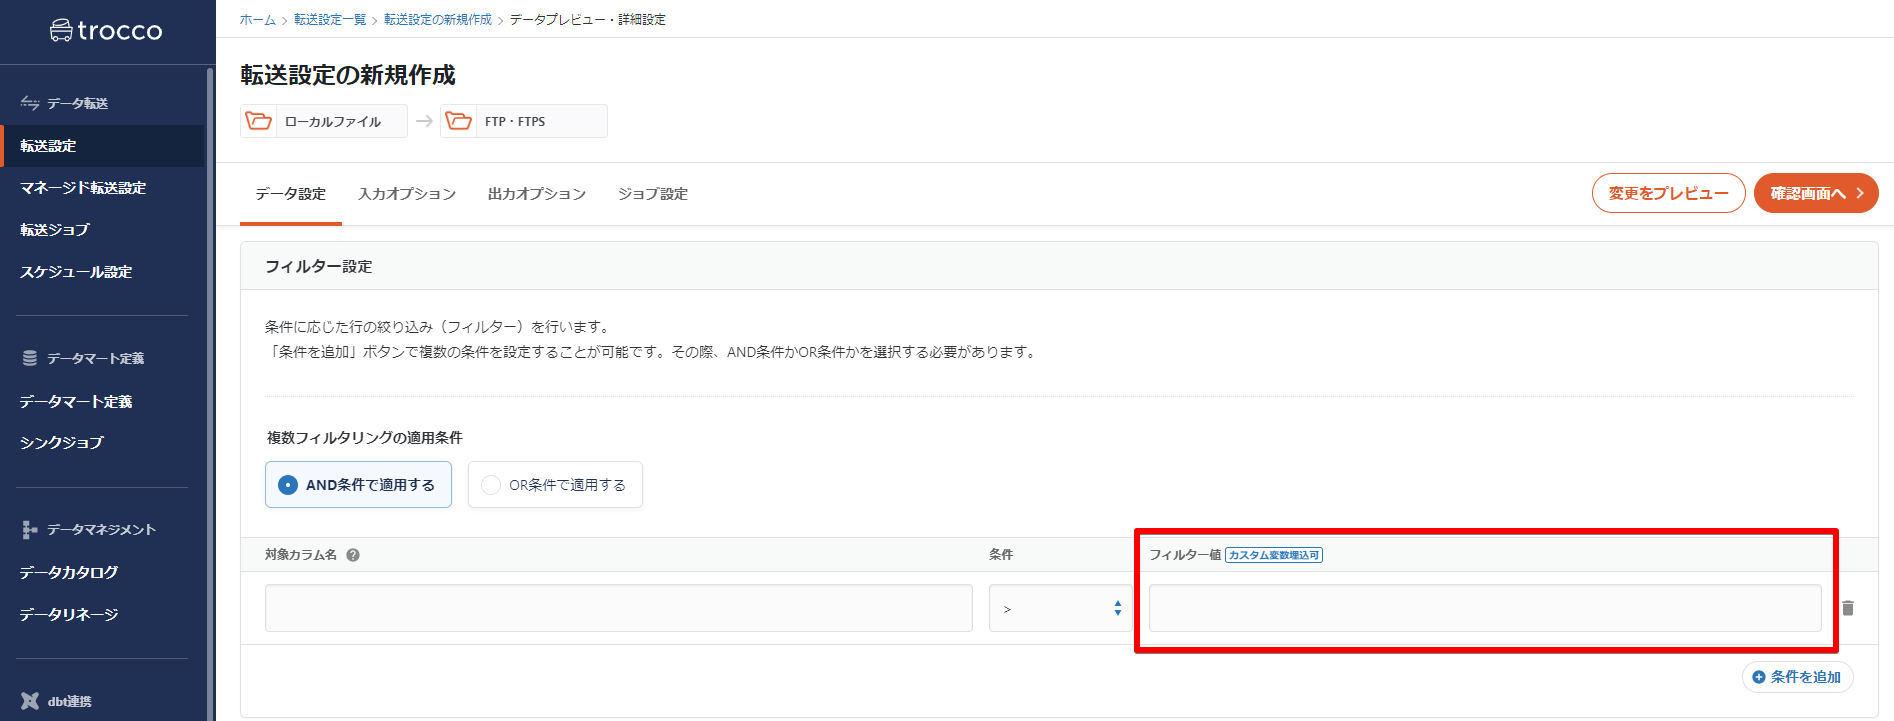
Task: Go to ホーム breadcrumb link
Action: pyautogui.click(x=257, y=20)
